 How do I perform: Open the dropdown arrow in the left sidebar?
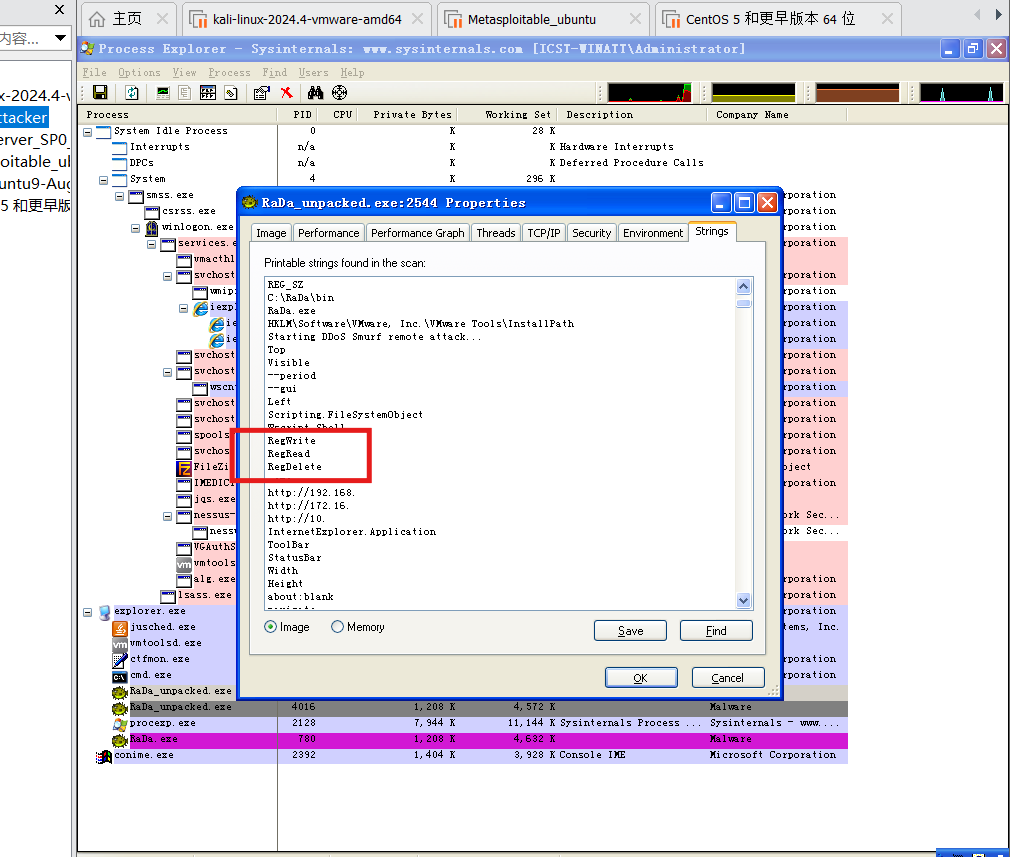tap(60, 38)
